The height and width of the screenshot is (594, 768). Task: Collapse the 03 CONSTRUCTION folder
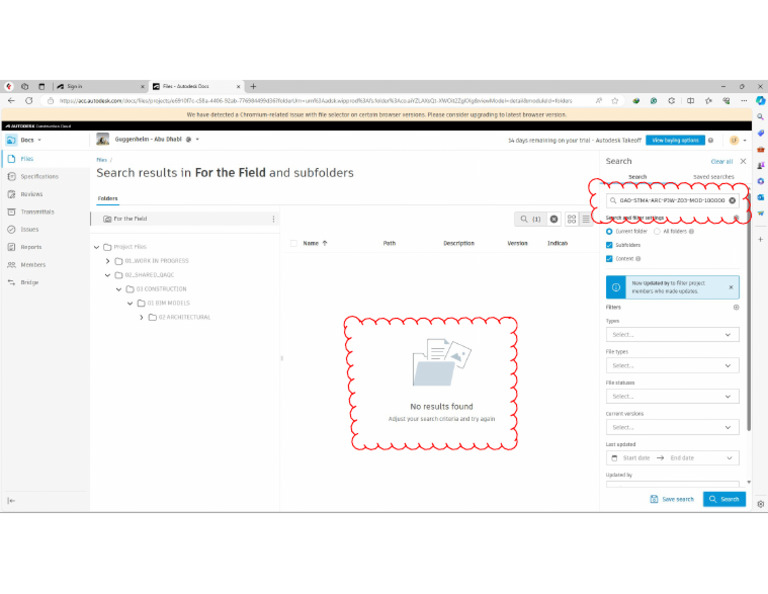[x=119, y=289]
